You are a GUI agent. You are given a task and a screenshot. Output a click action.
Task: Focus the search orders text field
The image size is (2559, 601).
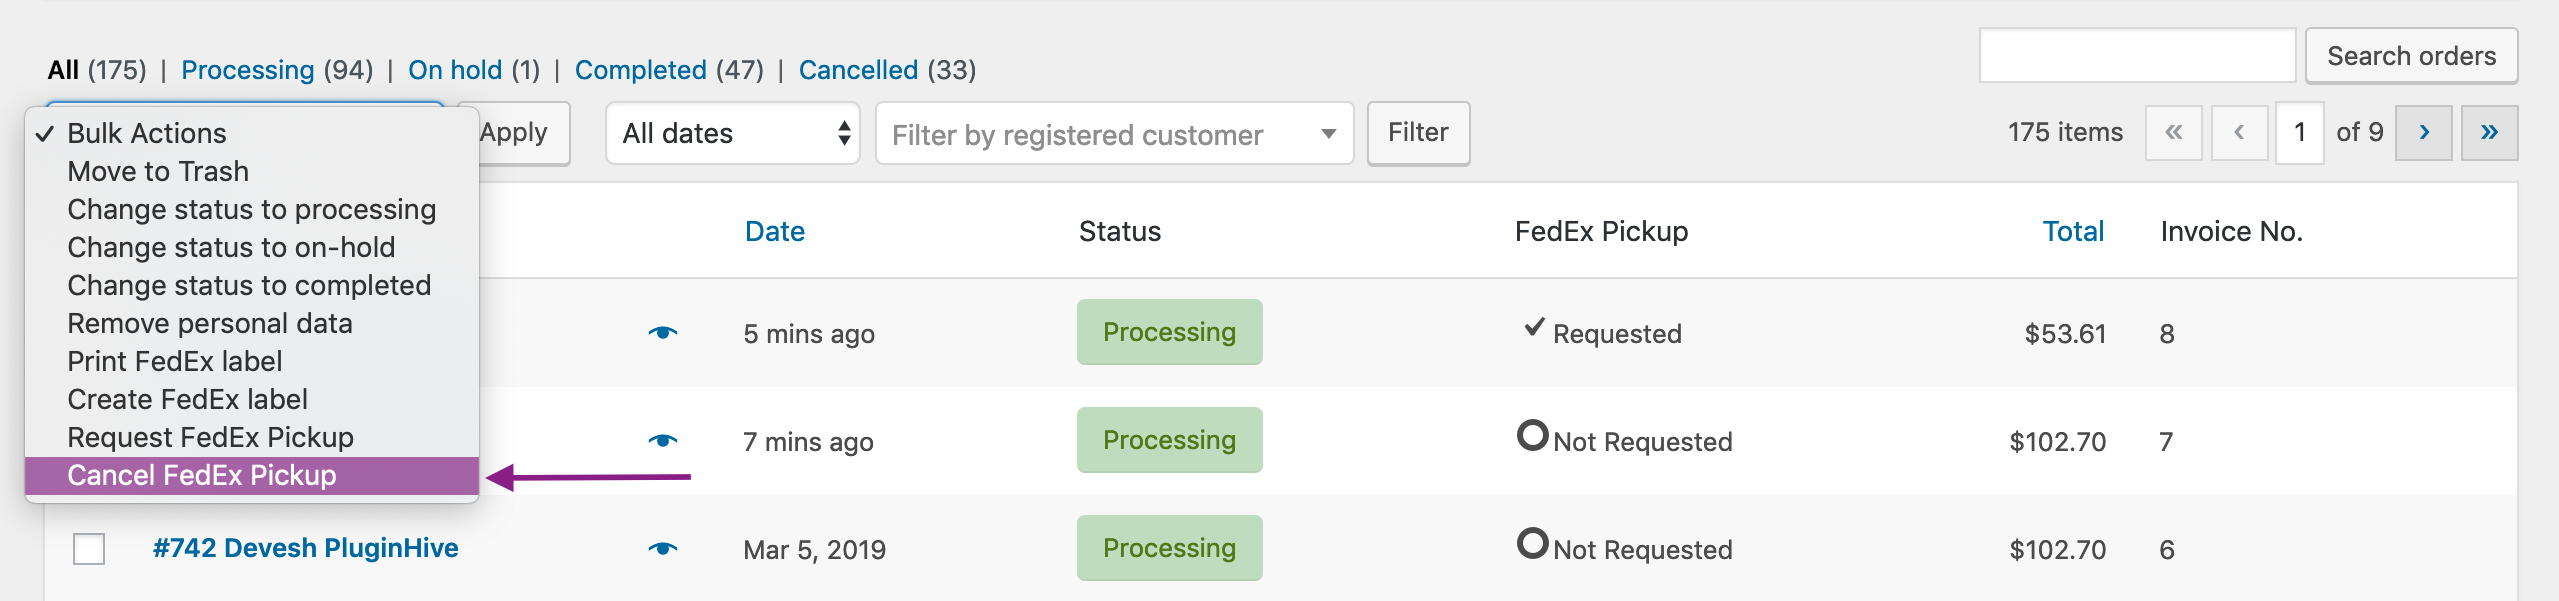2137,56
